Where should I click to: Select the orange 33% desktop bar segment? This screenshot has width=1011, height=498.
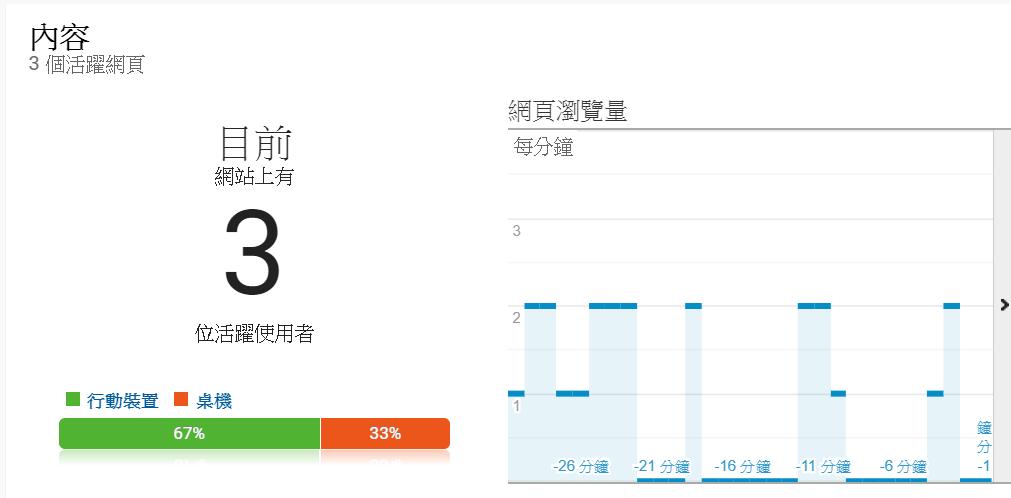tap(385, 433)
